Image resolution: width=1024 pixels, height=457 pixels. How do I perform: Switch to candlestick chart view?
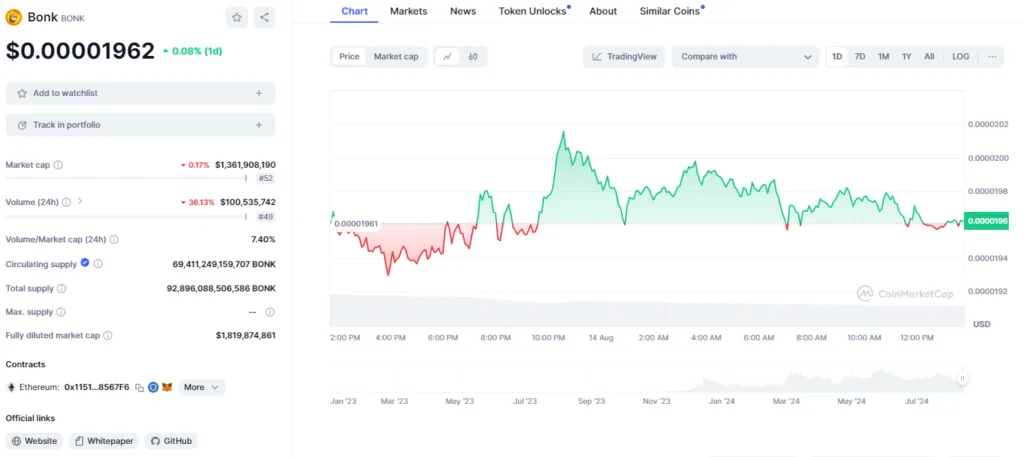[x=473, y=57]
